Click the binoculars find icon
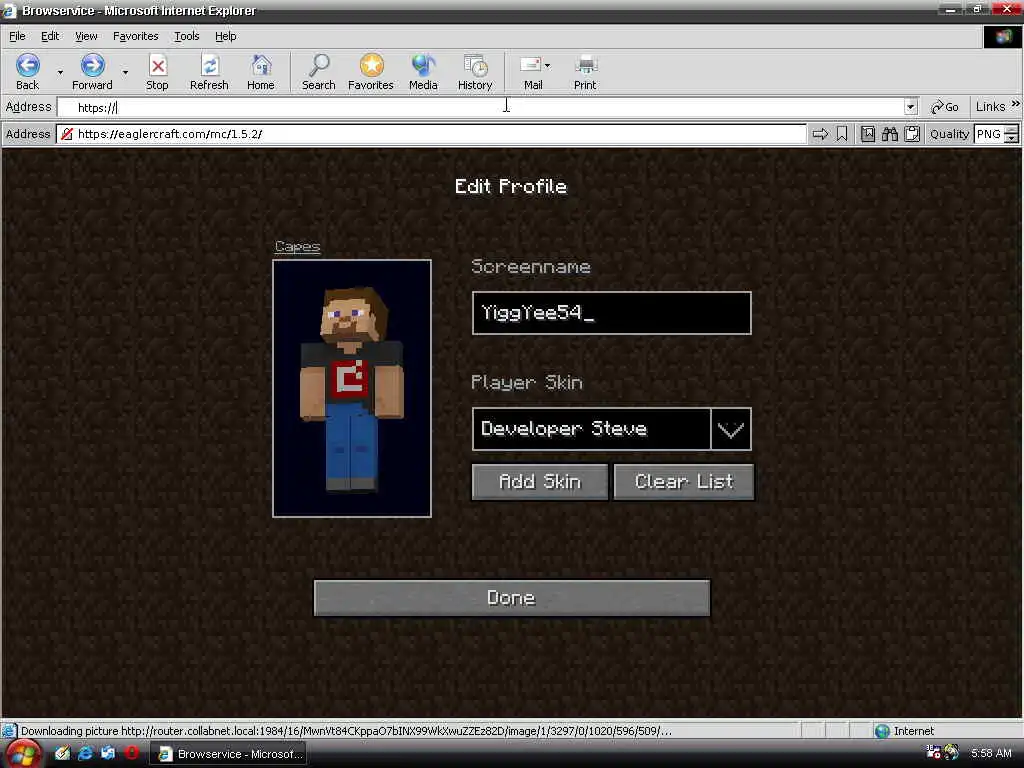 (890, 134)
